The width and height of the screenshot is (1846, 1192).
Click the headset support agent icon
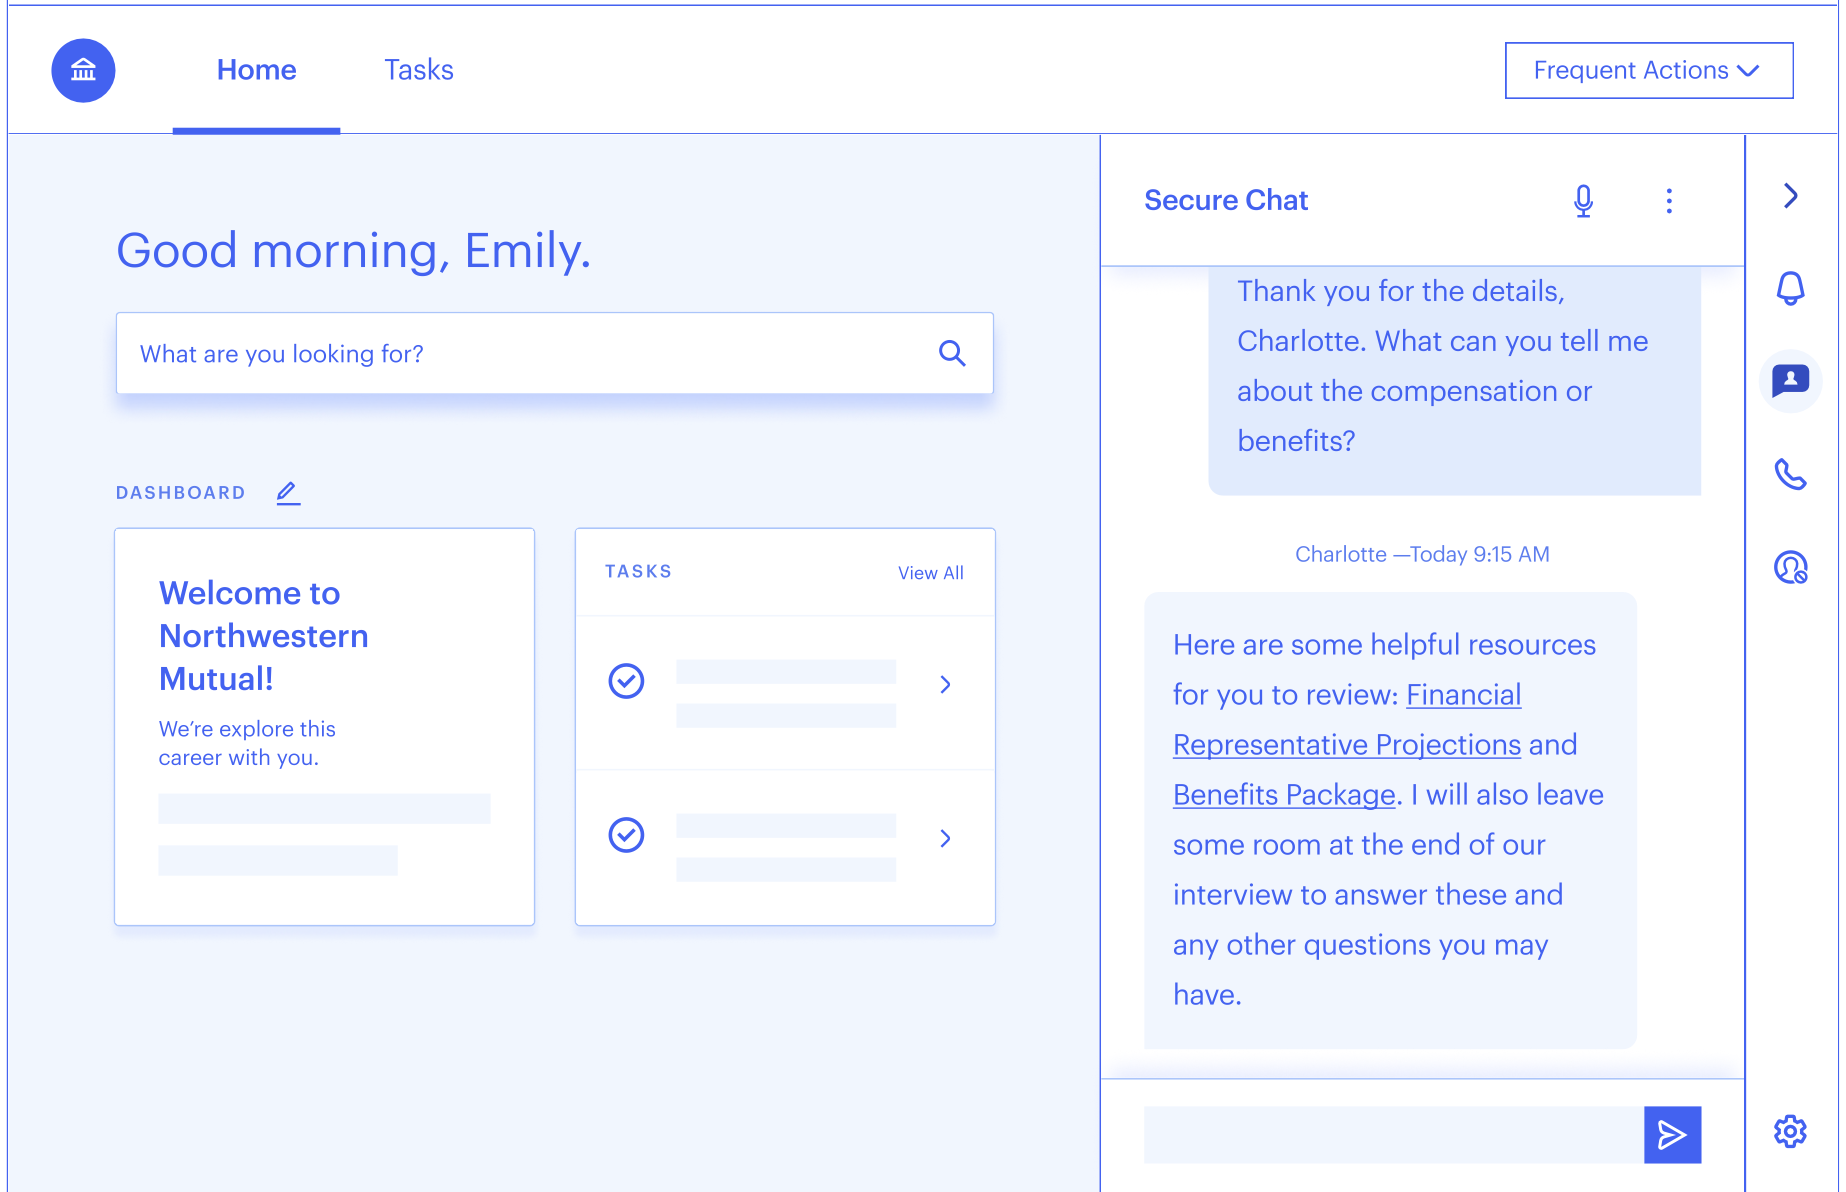(1790, 567)
